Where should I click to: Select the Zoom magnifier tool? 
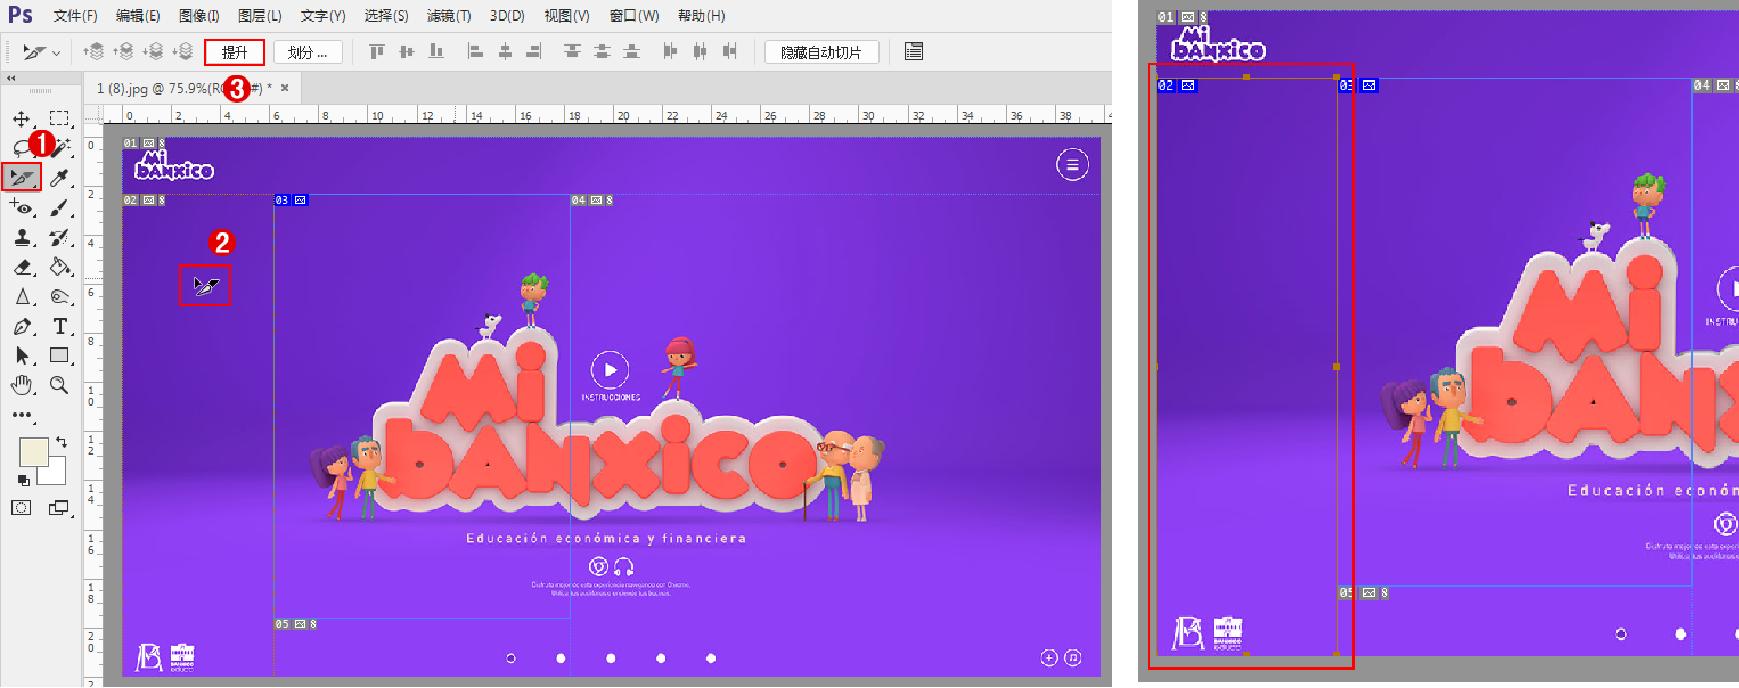59,385
